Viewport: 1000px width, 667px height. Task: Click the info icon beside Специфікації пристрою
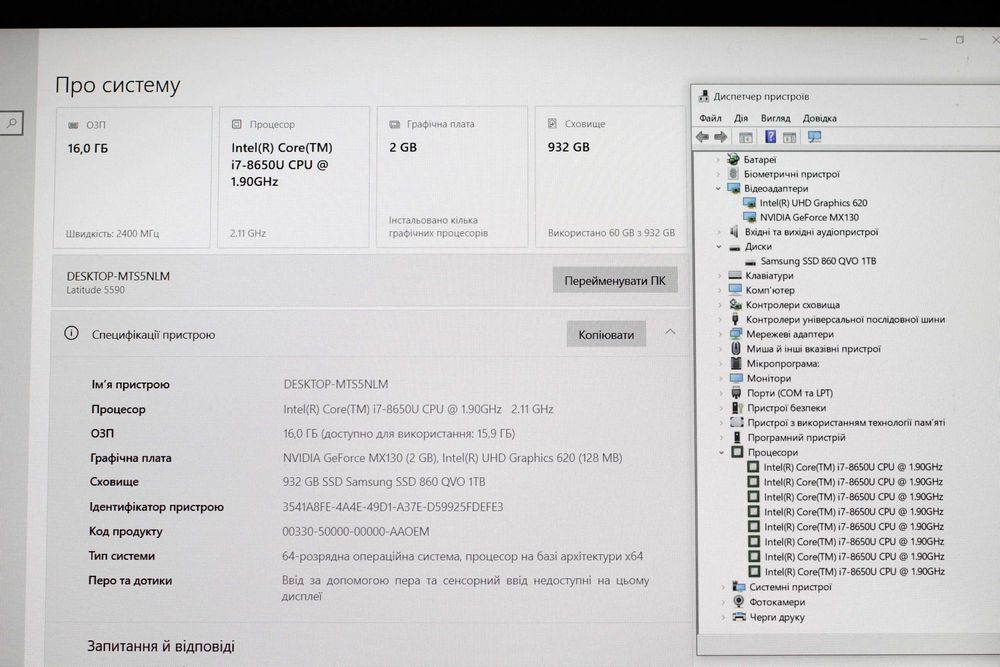[x=71, y=334]
